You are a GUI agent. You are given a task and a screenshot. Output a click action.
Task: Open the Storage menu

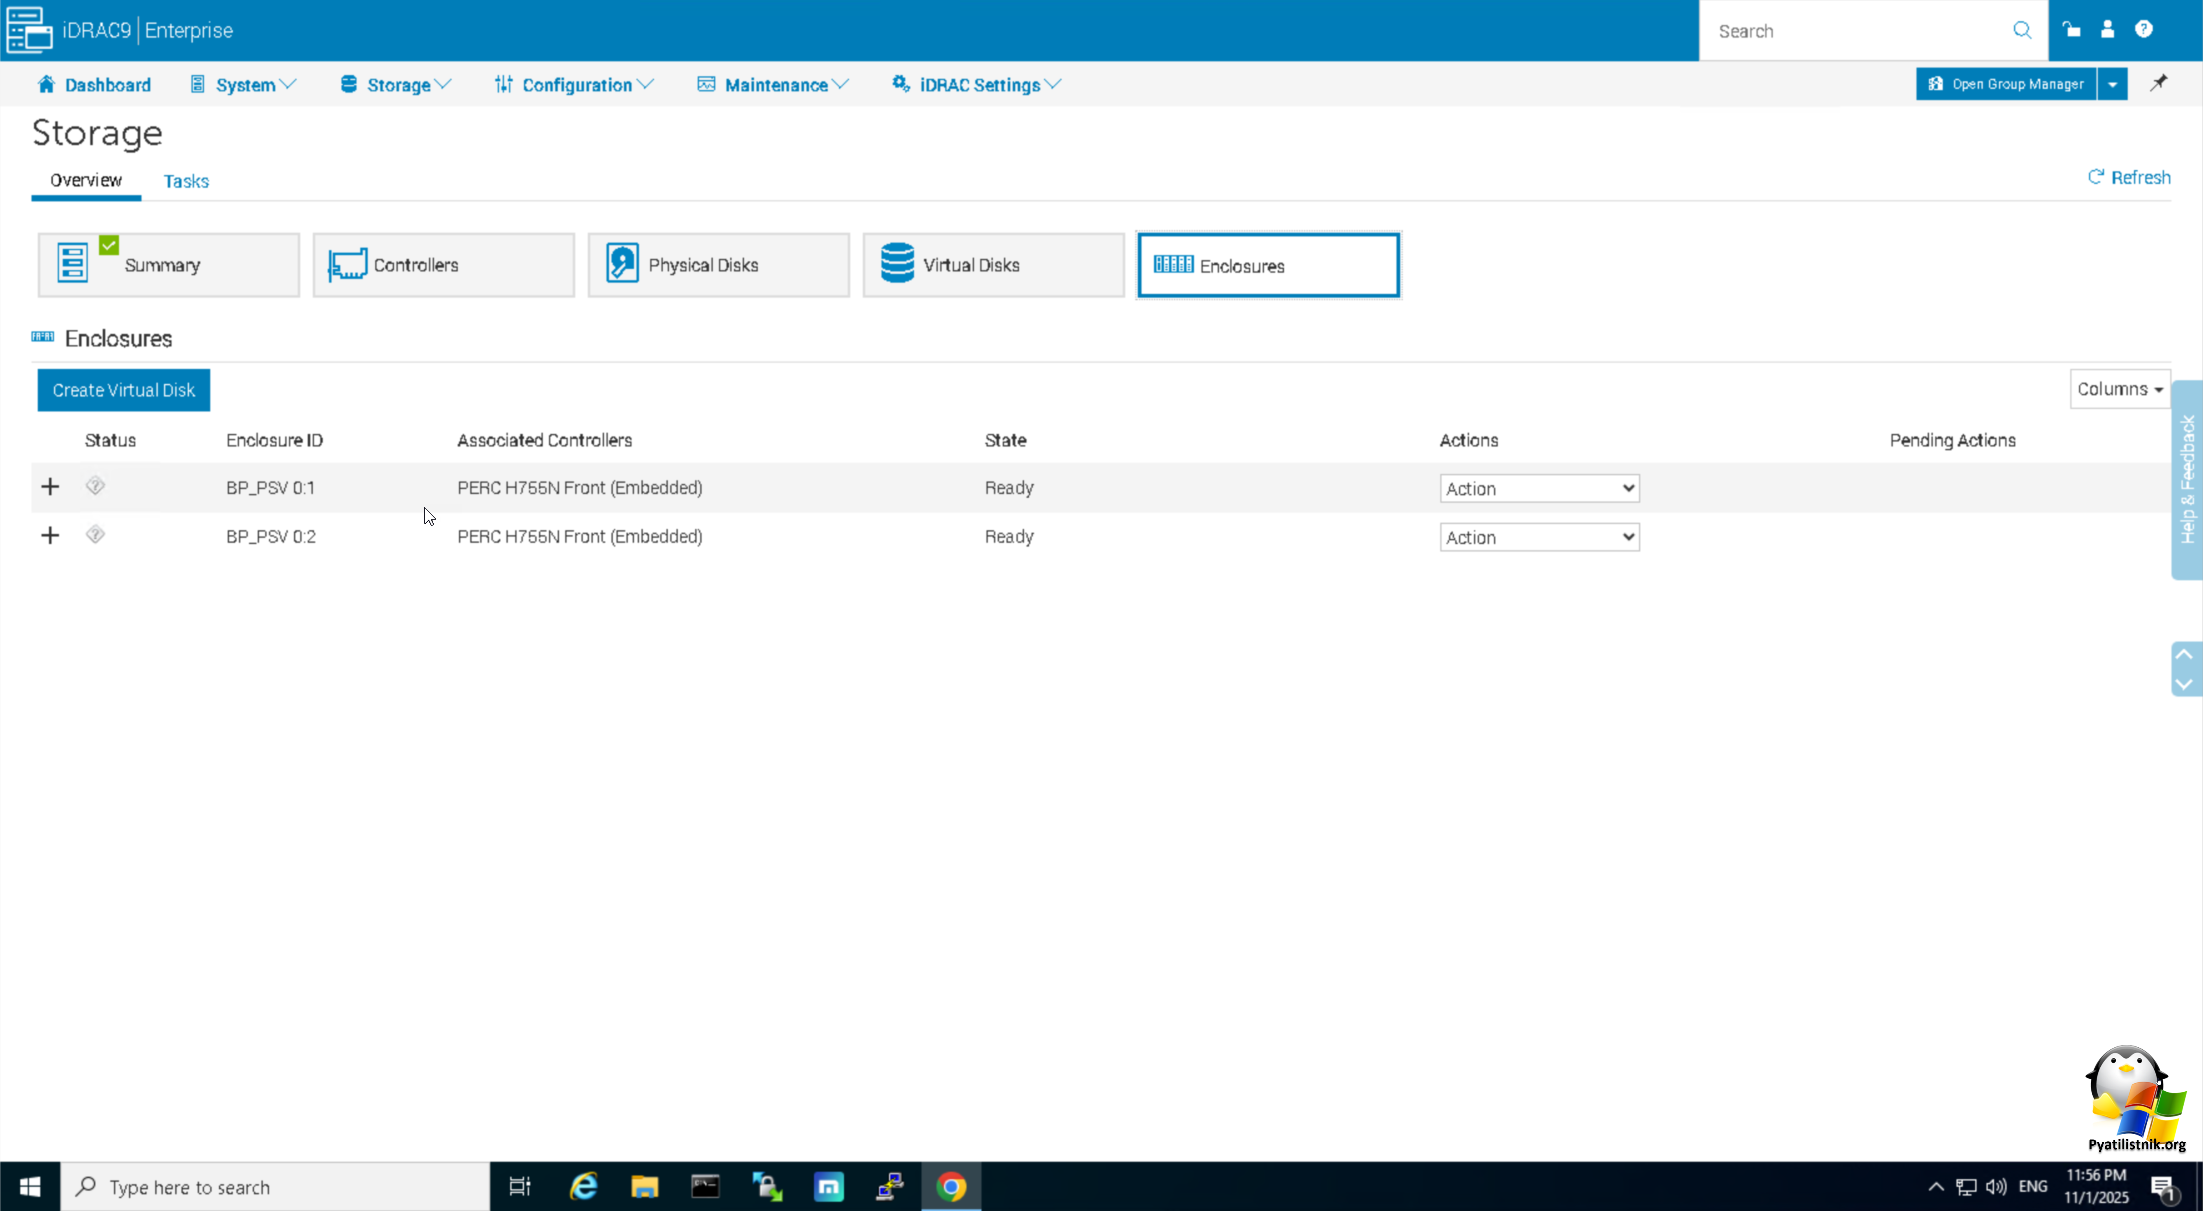[397, 85]
